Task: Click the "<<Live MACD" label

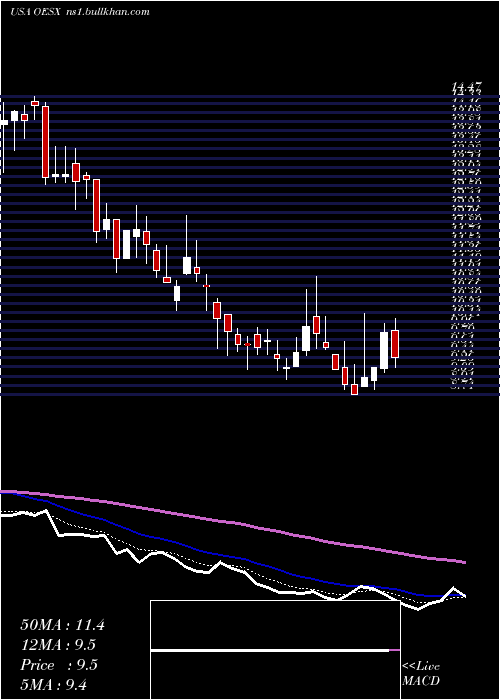Action: point(421,674)
